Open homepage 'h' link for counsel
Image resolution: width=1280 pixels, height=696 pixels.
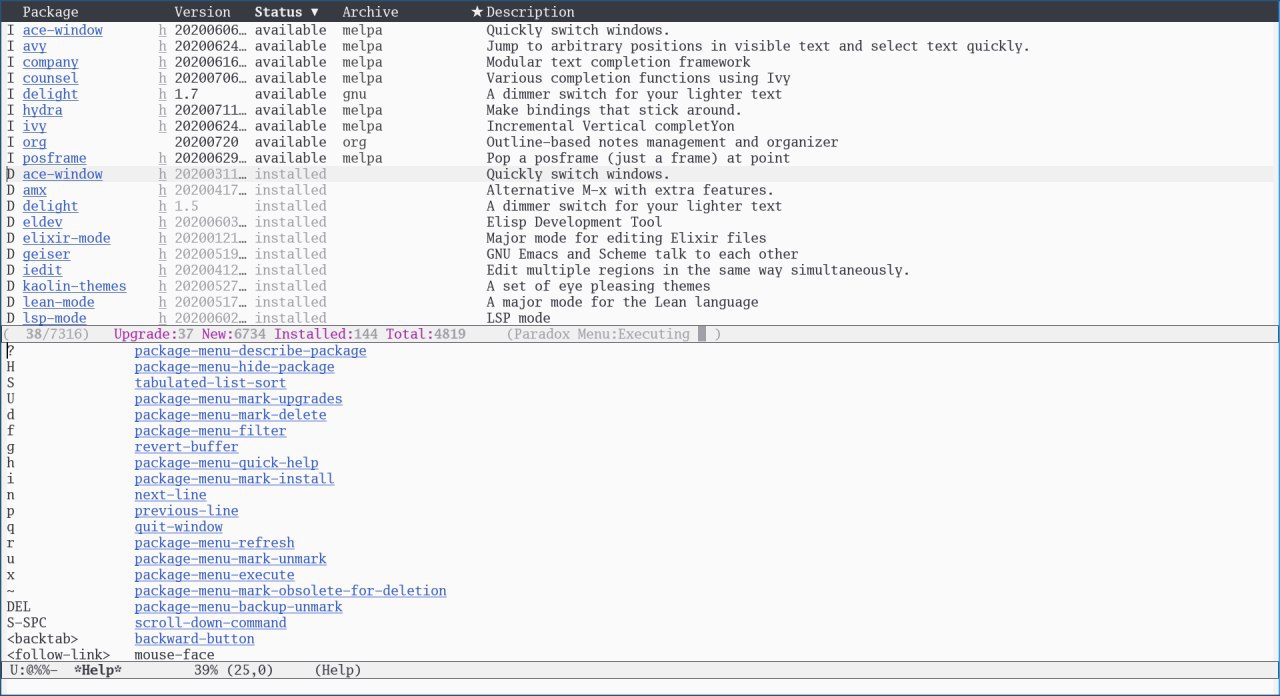(162, 78)
